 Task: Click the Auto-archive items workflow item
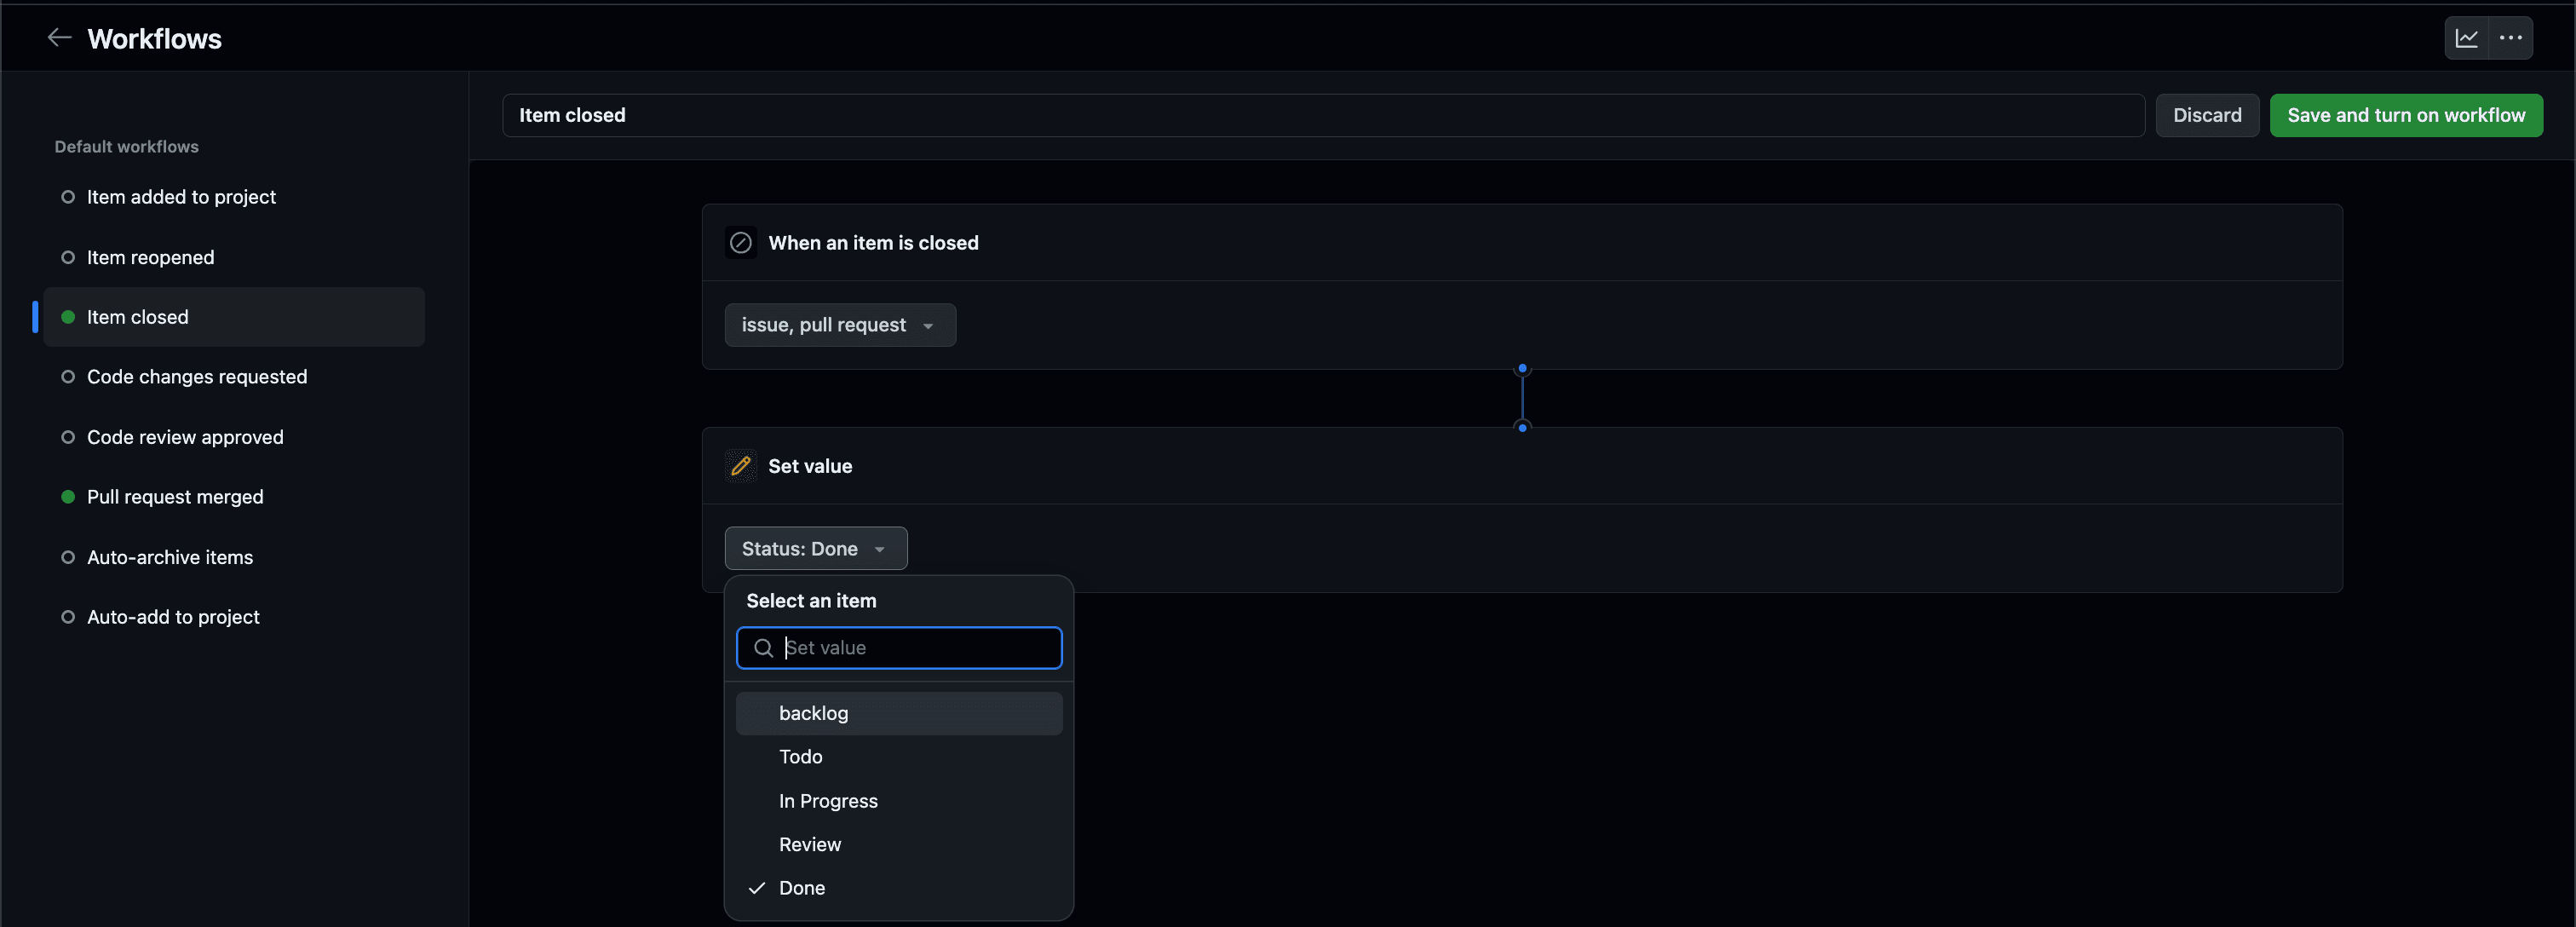(x=170, y=557)
